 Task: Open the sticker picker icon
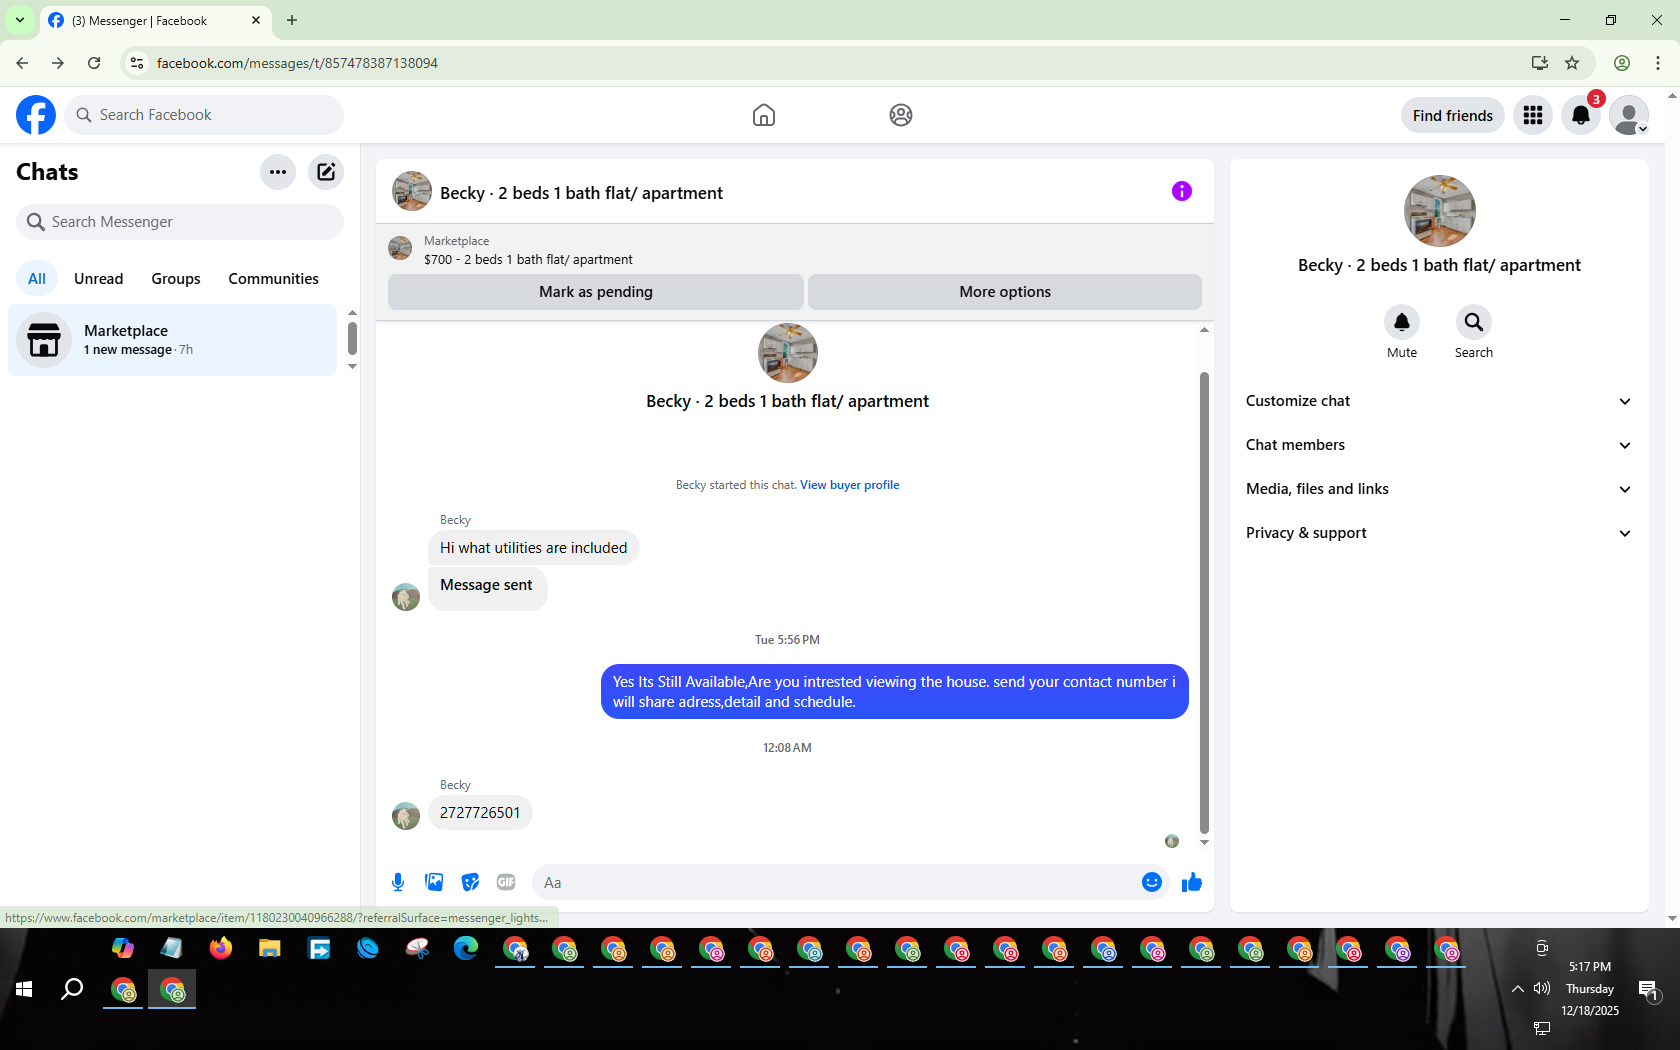470,882
